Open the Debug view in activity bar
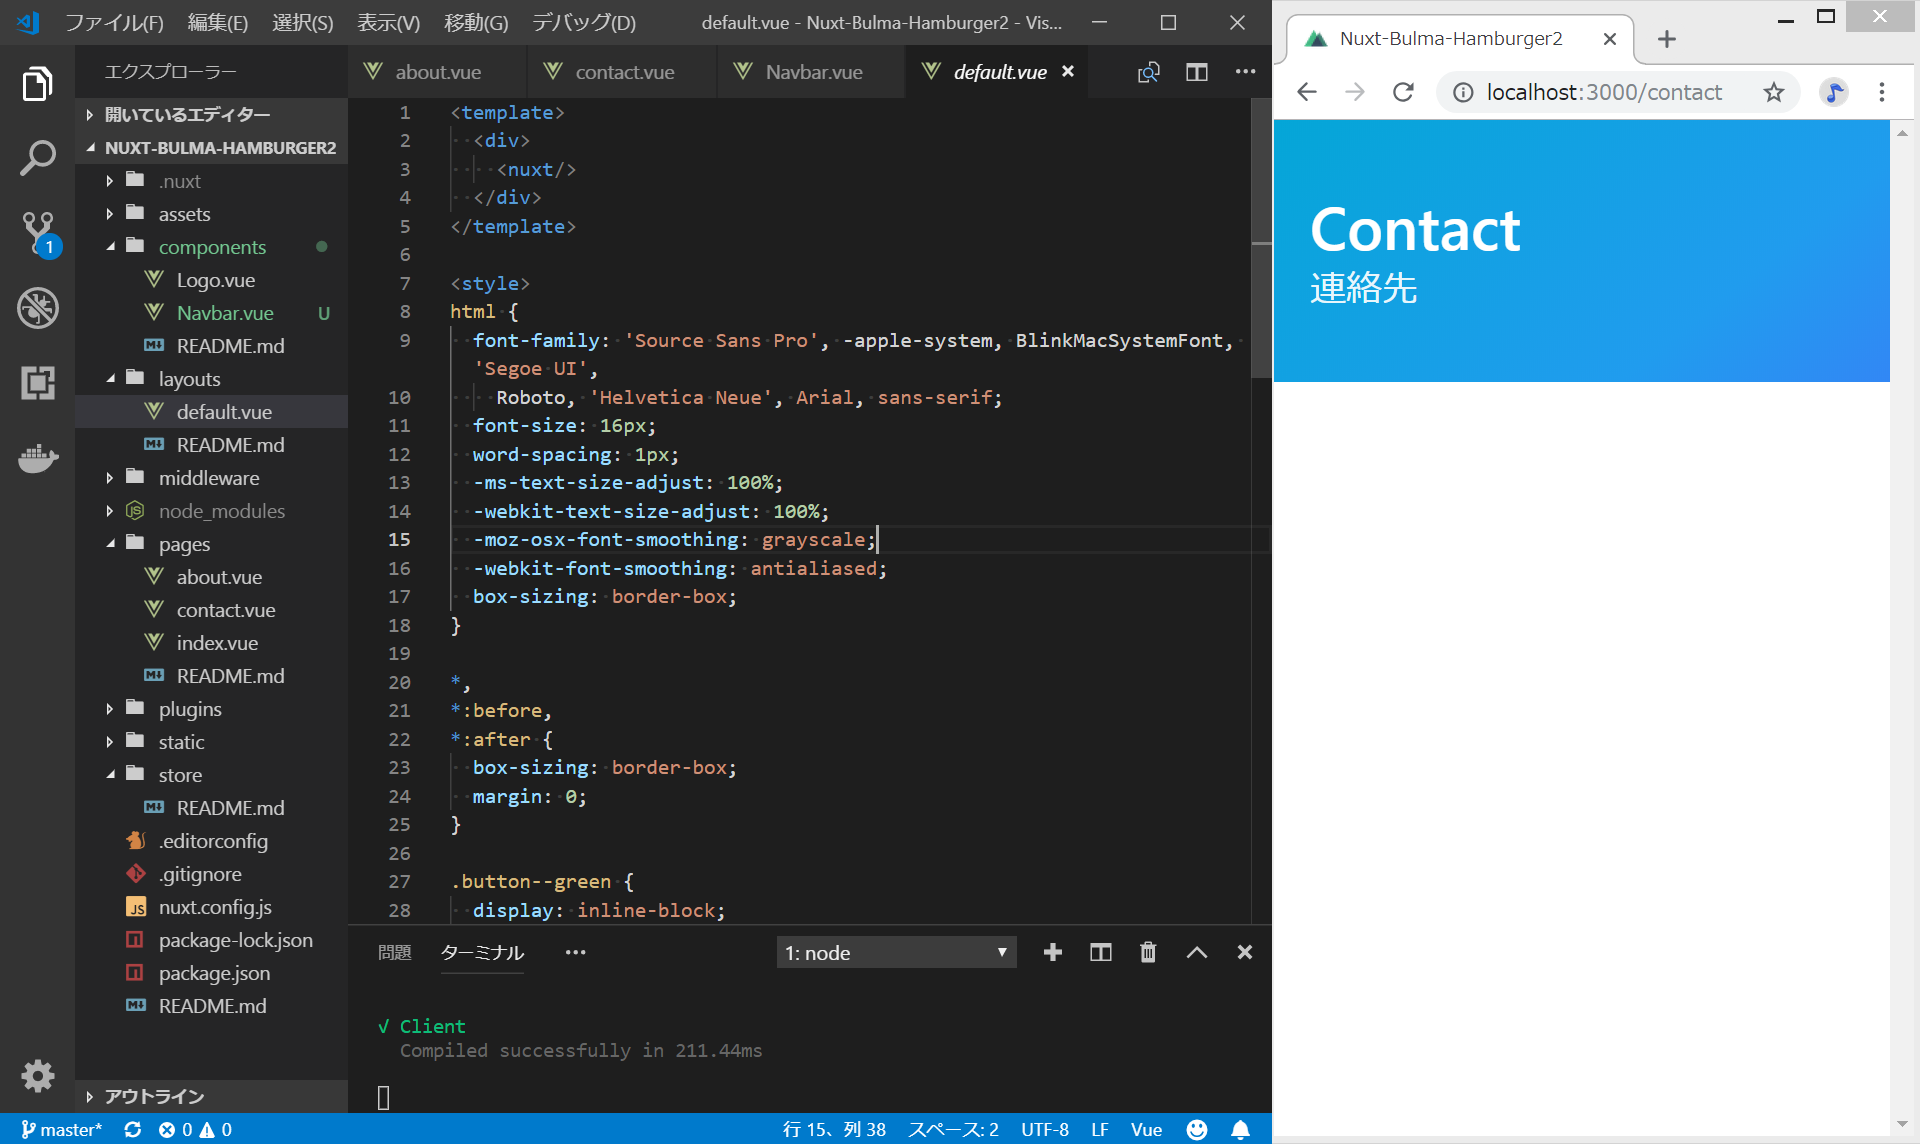 37,308
